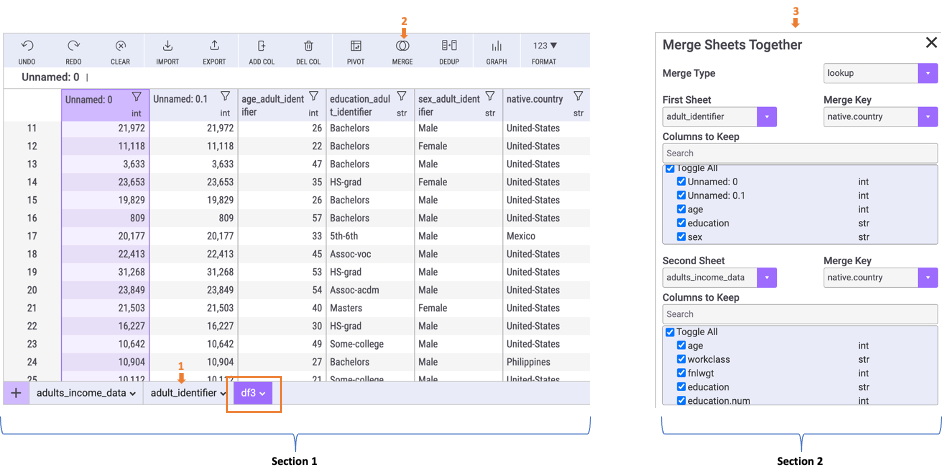Click the Undo toolbar icon
942x476 pixels.
(x=27, y=46)
